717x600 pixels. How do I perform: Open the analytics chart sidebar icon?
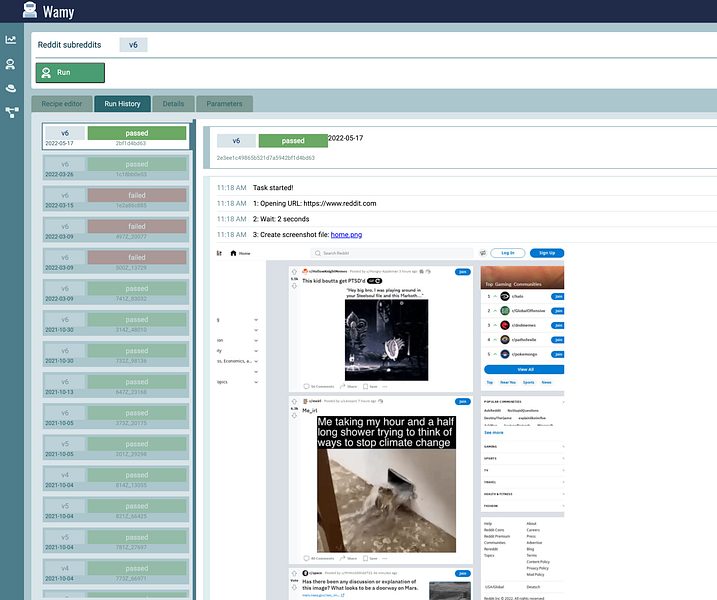click(x=11, y=40)
